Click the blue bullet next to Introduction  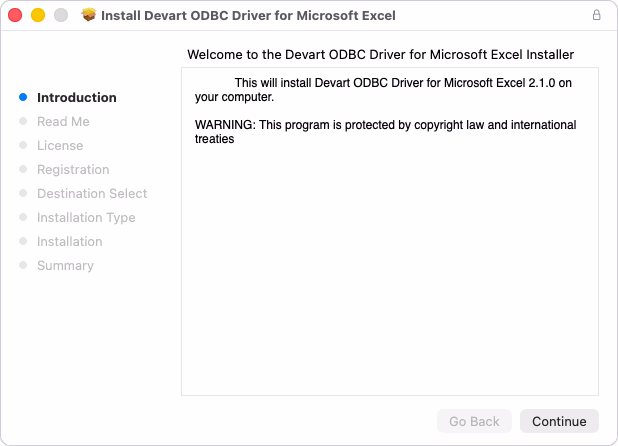23,97
